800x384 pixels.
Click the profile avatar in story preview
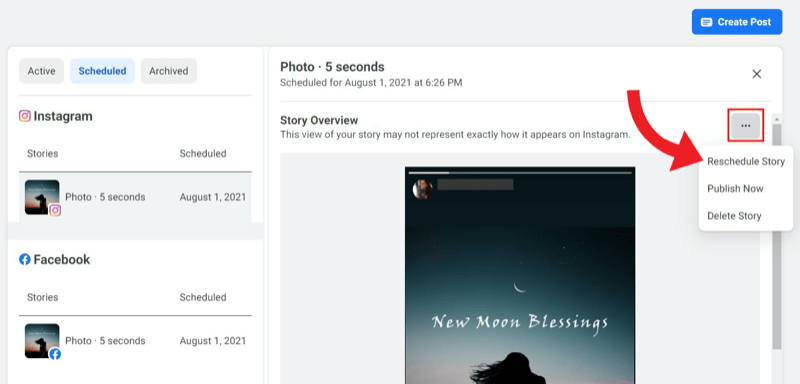pos(422,189)
